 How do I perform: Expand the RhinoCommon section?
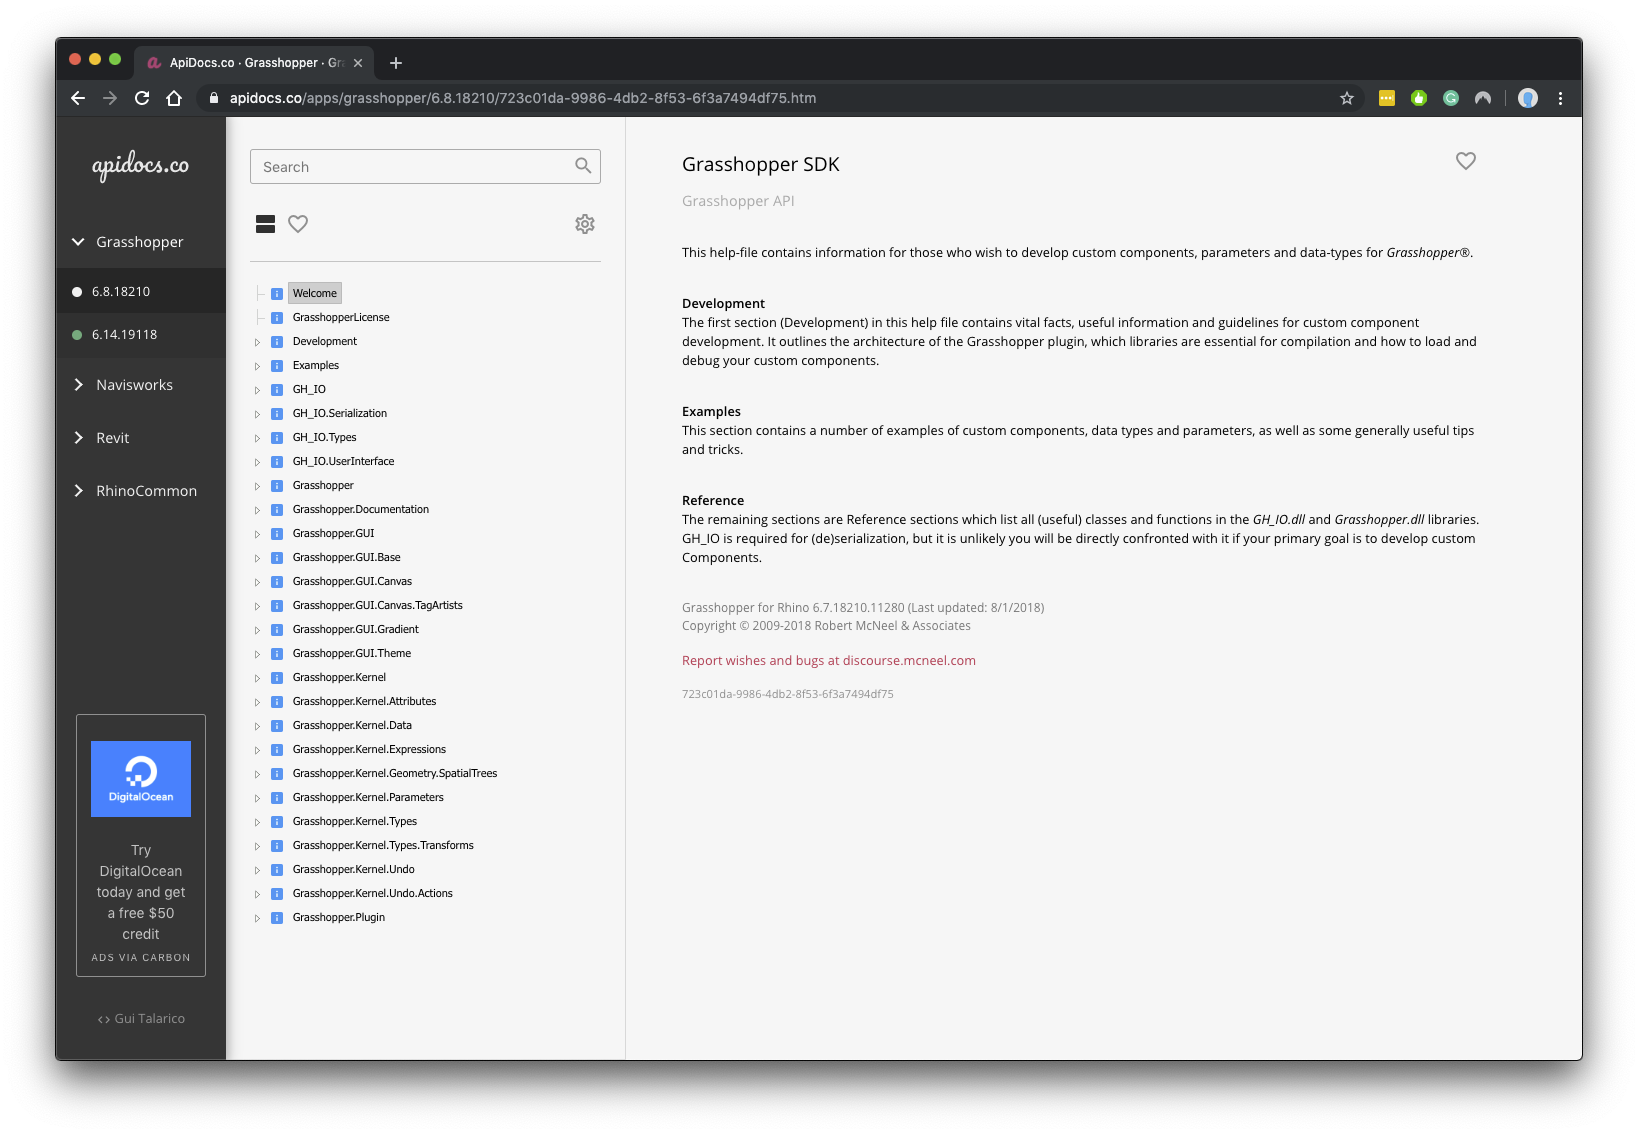[x=78, y=491]
